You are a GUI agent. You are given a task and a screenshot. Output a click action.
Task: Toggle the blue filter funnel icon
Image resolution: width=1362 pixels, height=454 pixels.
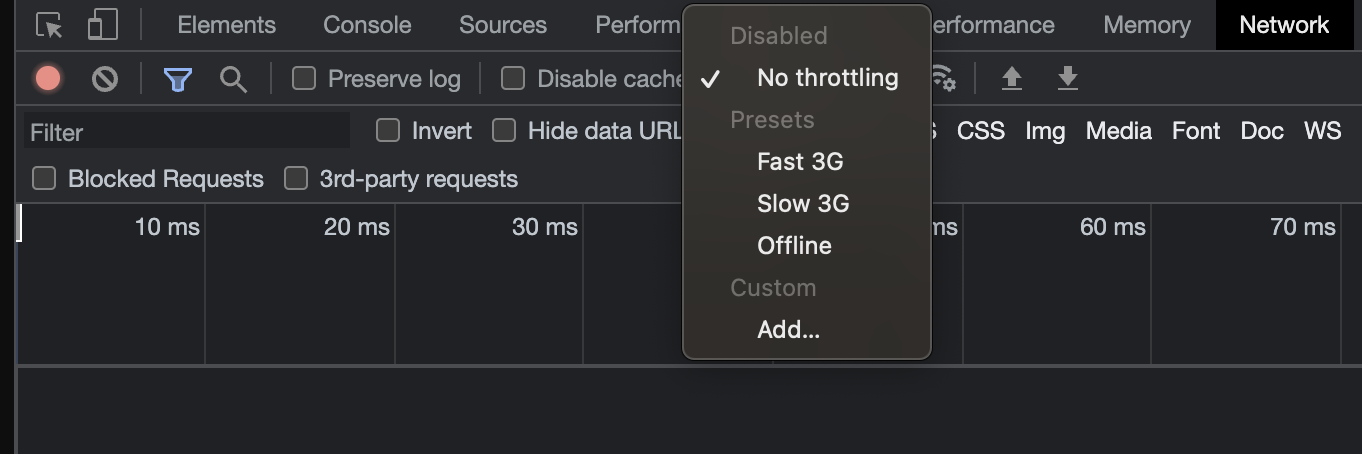[x=177, y=79]
